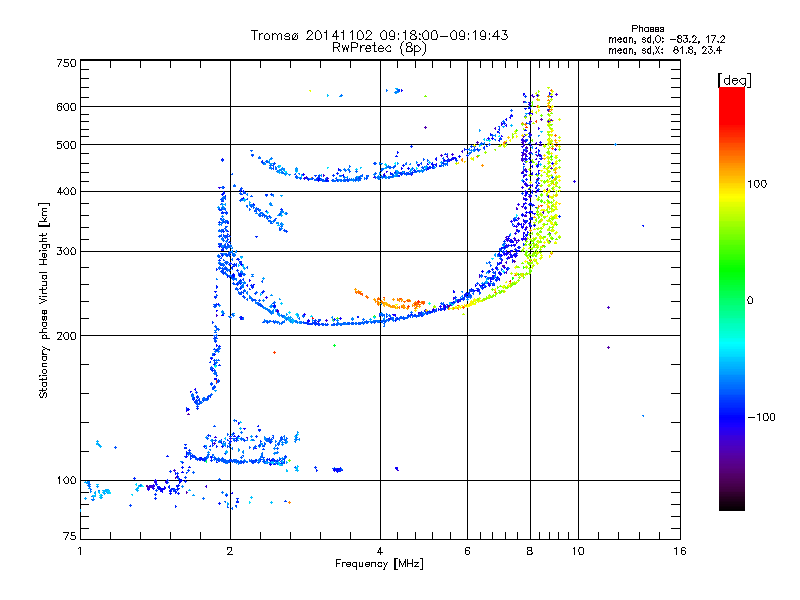
Task: Click colorbar tick label 0
Action: tap(750, 301)
